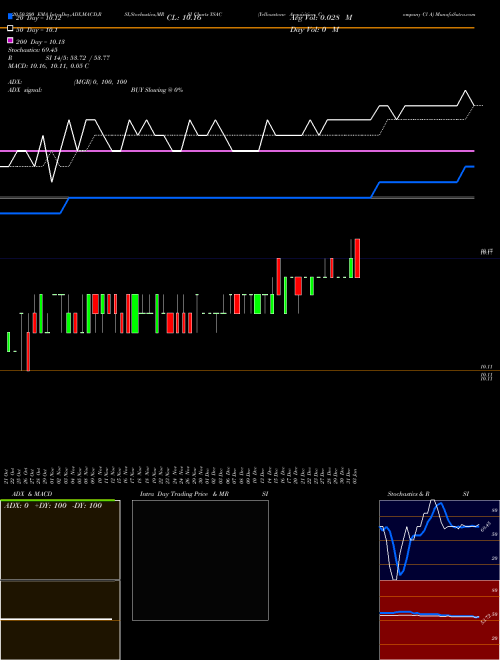The image size is (500, 660).
Task: Click the 'Stochastics: 69.43' readout
Action: click(x=32, y=50)
